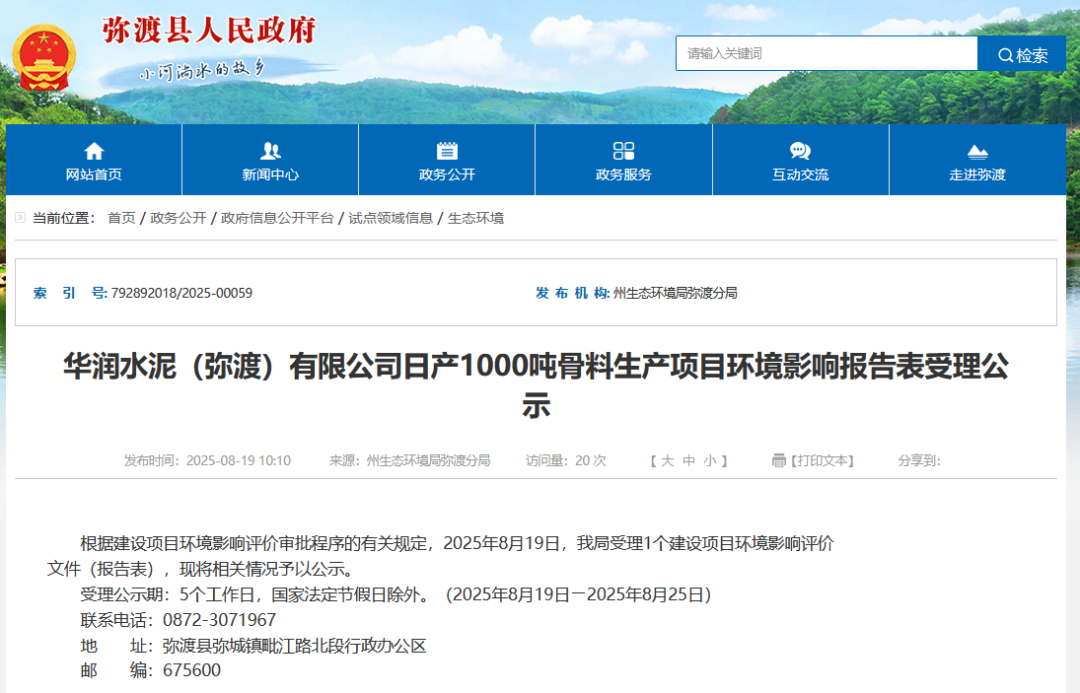Click phone number 0872-3071967
This screenshot has height=693, width=1080.
(x=219, y=620)
